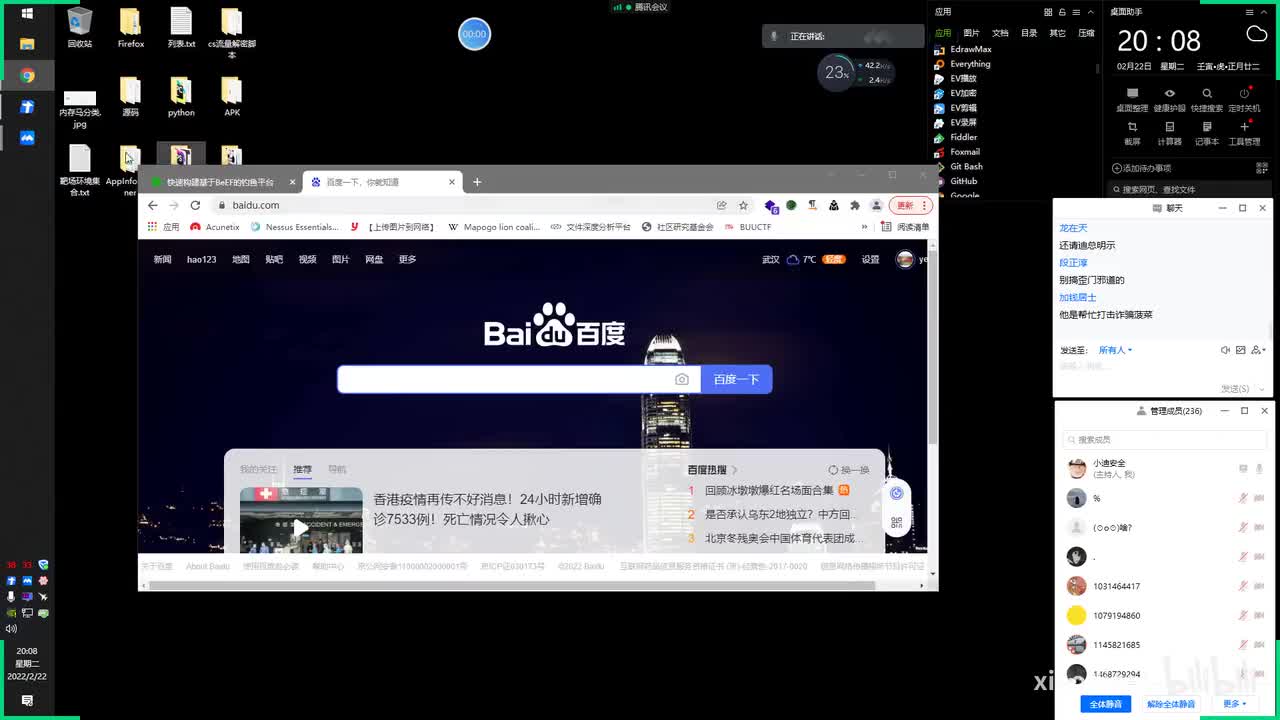The image size is (1280, 720).
Task: Click the 定时关机 scheduled shutdown icon
Action: (x=1244, y=99)
